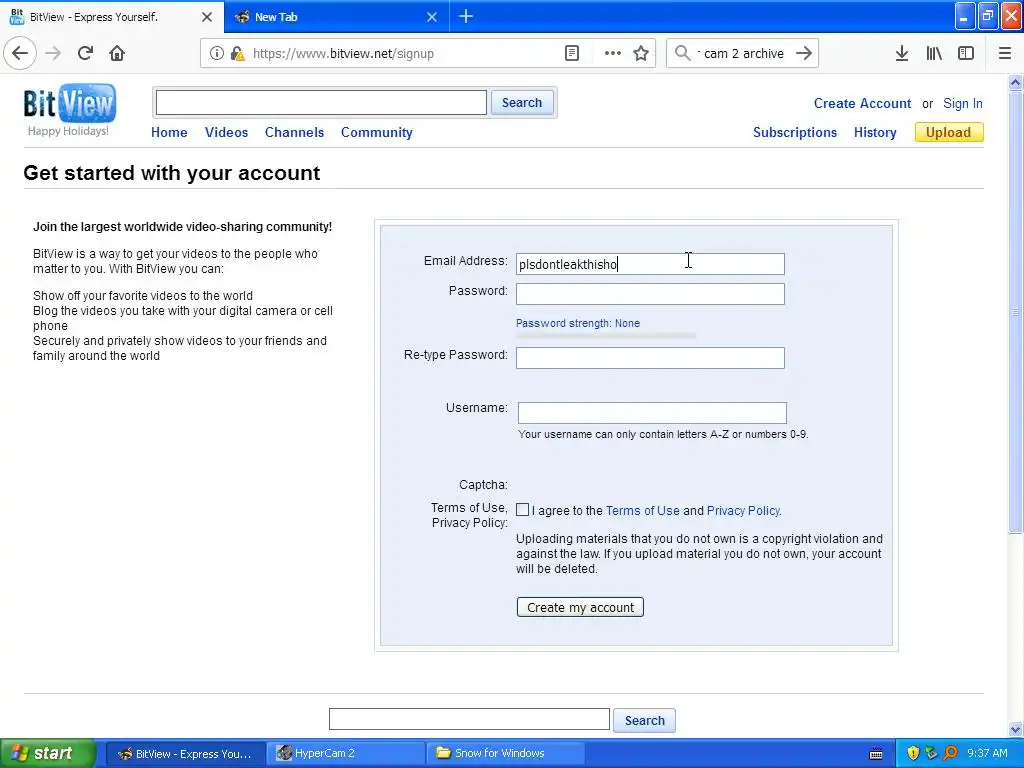Open the Windows start button
Viewport: 1024px width, 768px height.
(47, 753)
